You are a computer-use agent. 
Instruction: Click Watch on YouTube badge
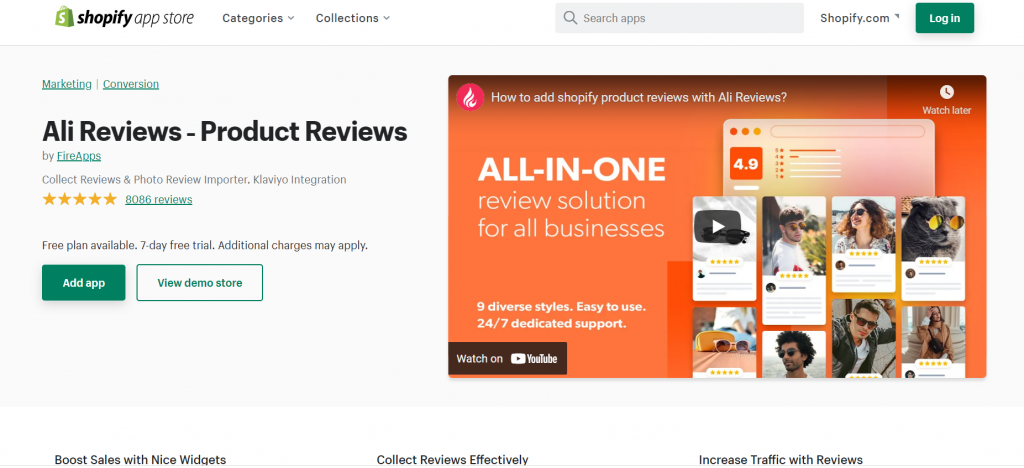pyautogui.click(x=507, y=358)
